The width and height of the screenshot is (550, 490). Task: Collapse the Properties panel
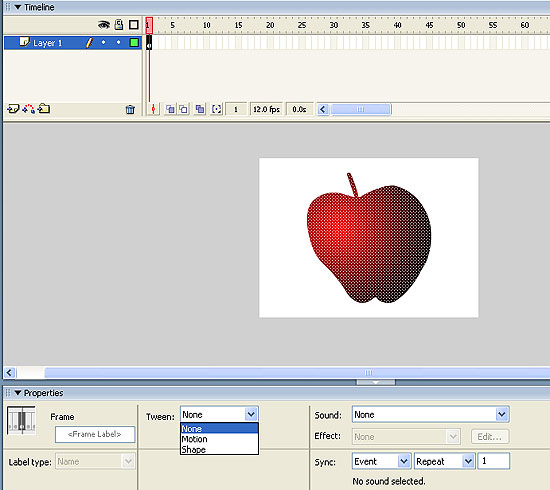tap(18, 393)
